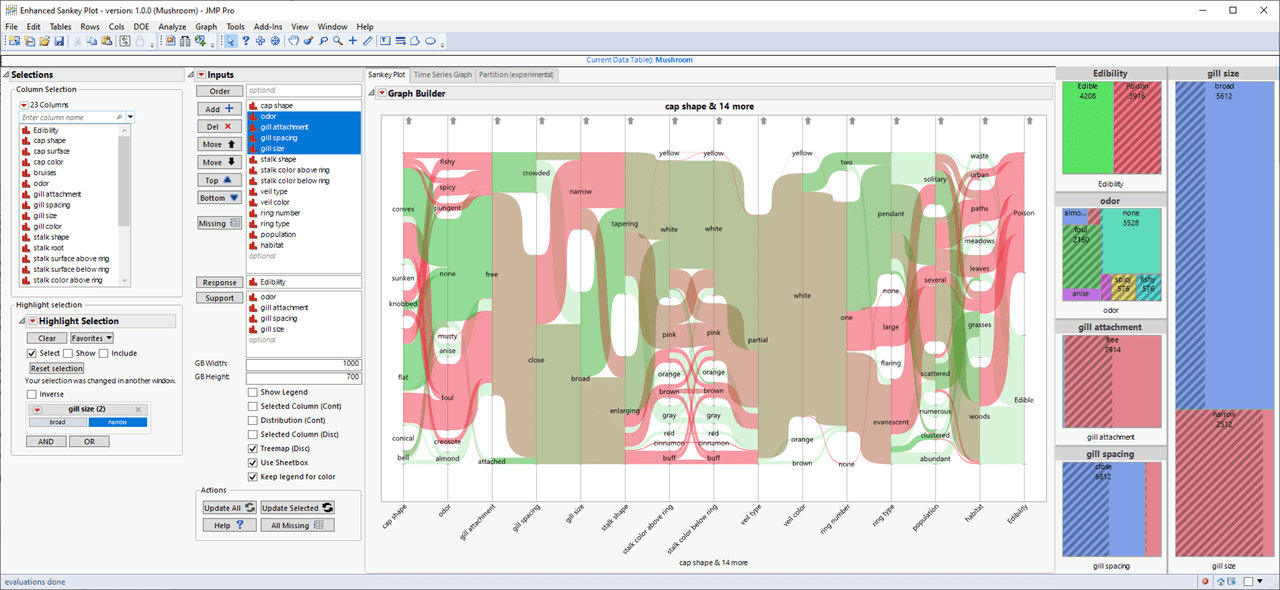Collapse the Inputs panel via its red triangle
Viewport: 1280px width, 590px height.
tap(200, 73)
